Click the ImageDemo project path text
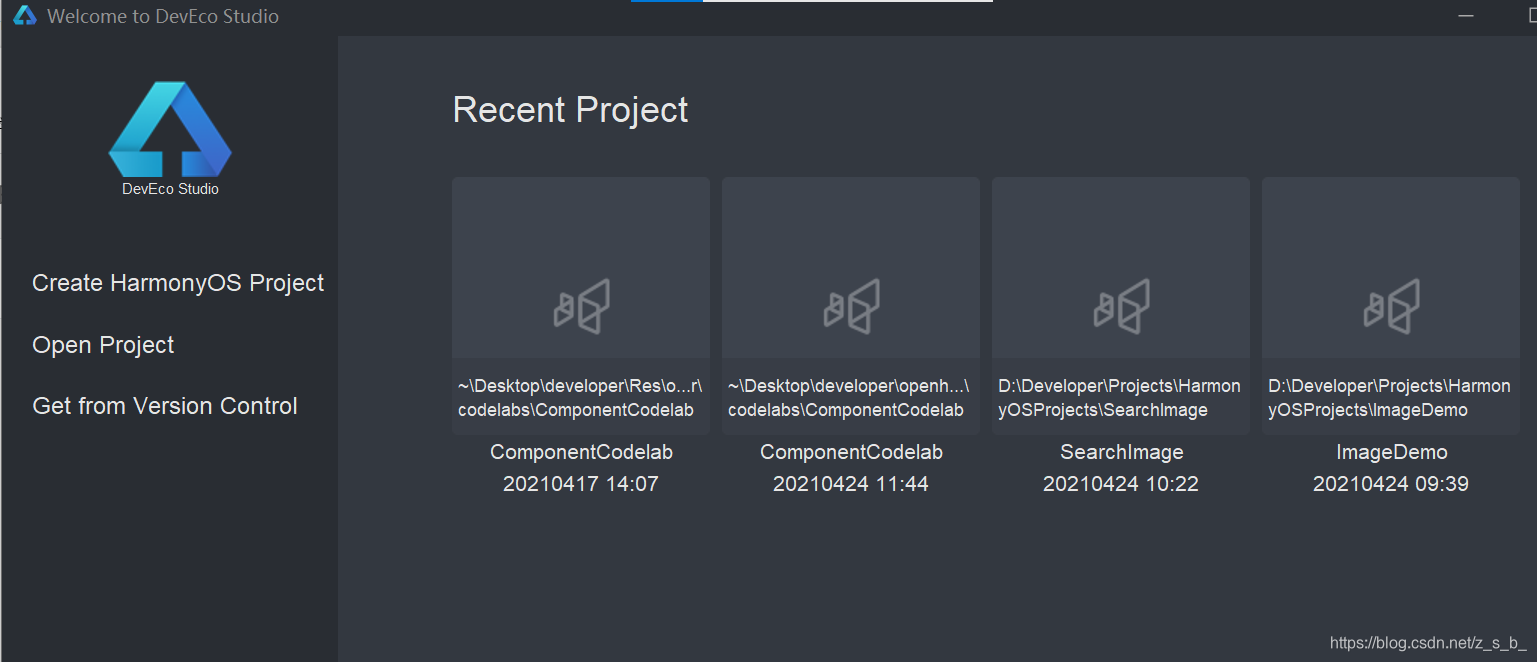This screenshot has width=1537, height=662. point(1390,397)
